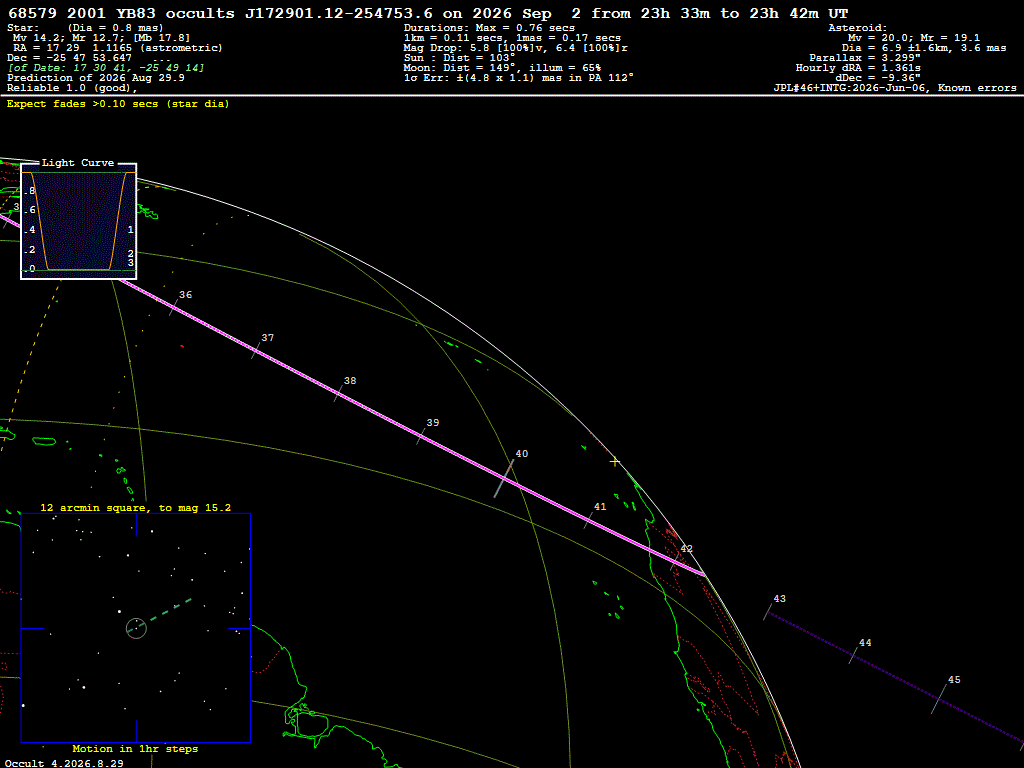This screenshot has width=1024, height=768.
Task: Open the Light Curve inset graph
Action: pos(78,221)
